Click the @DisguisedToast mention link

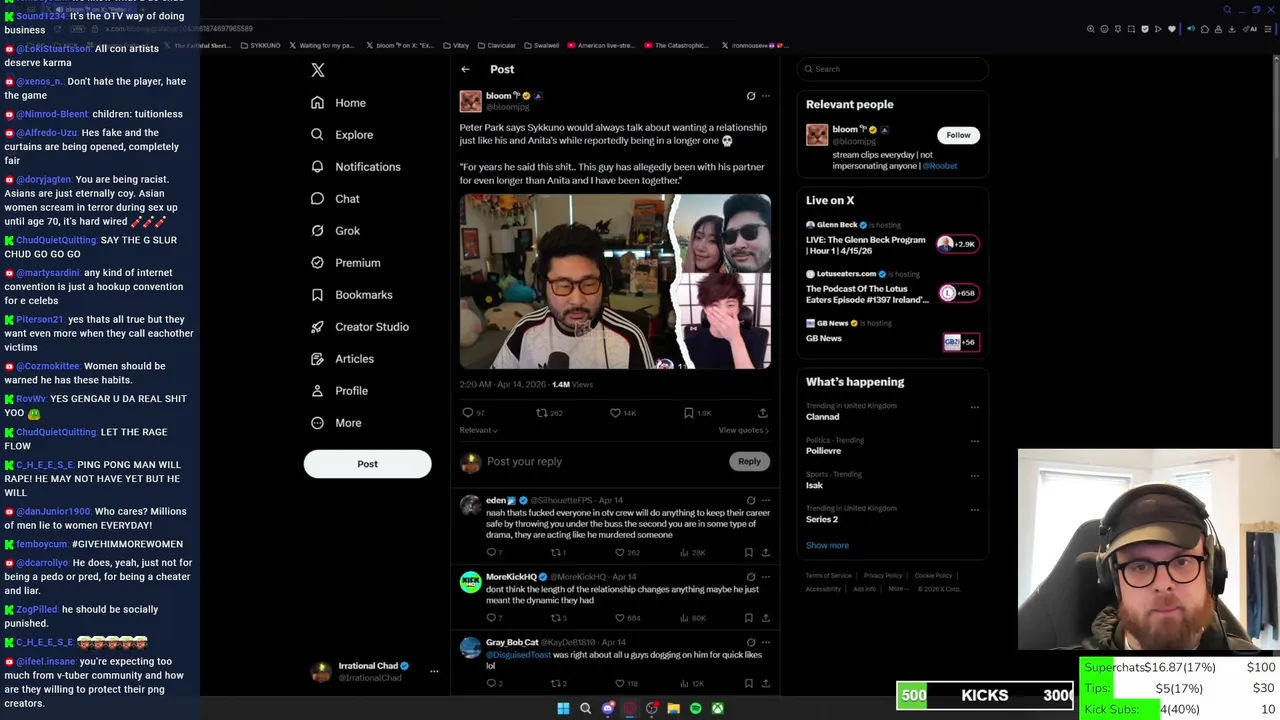[x=518, y=655]
